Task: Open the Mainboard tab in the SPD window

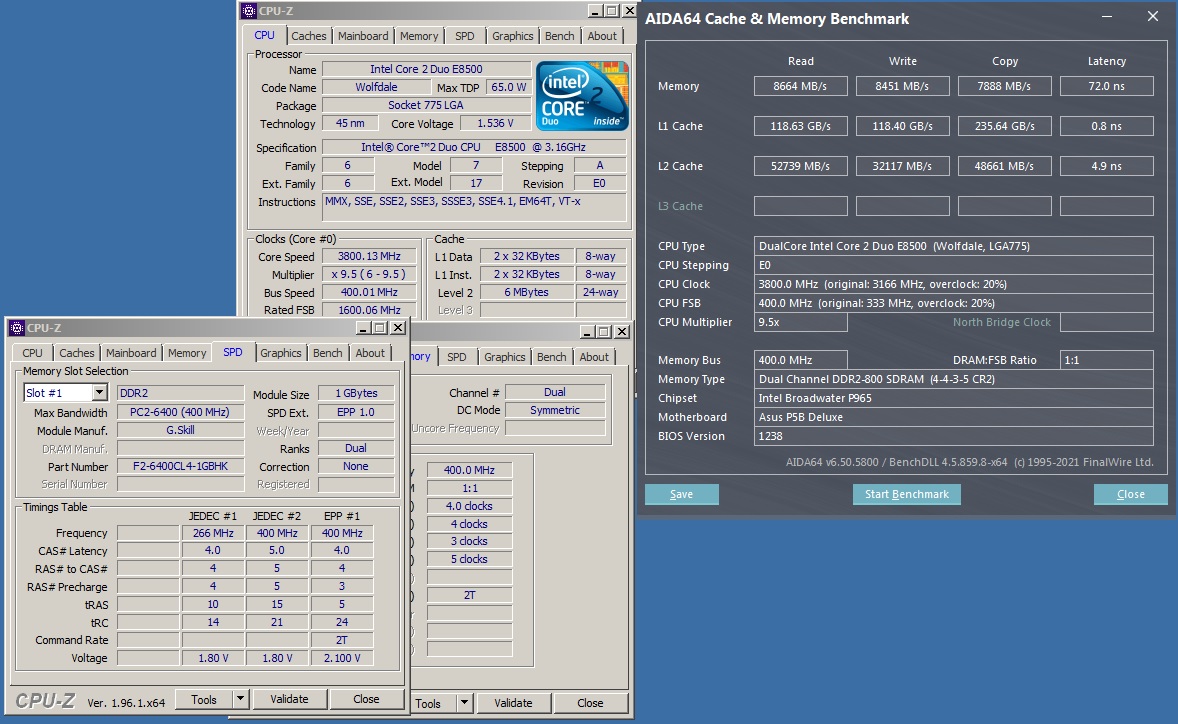Action: 131,353
